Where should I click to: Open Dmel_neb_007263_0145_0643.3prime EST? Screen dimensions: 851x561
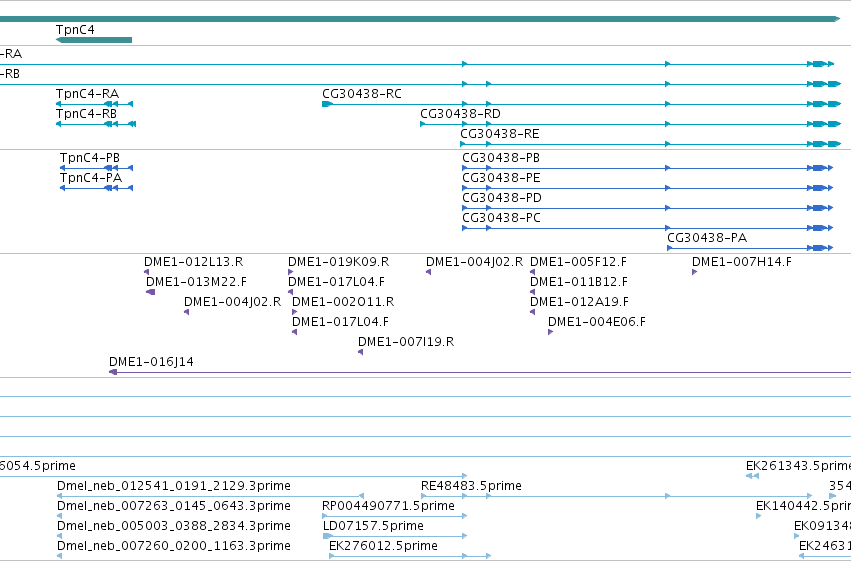[59, 516]
